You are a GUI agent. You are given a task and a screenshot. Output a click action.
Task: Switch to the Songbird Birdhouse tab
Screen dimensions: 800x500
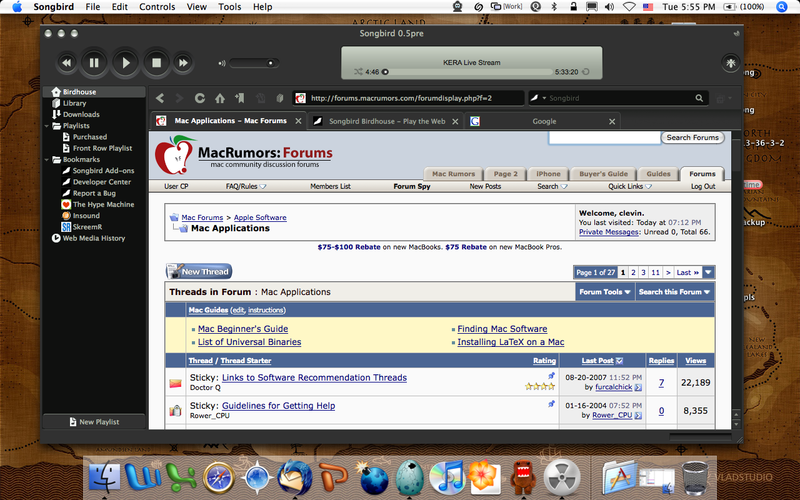[387, 121]
